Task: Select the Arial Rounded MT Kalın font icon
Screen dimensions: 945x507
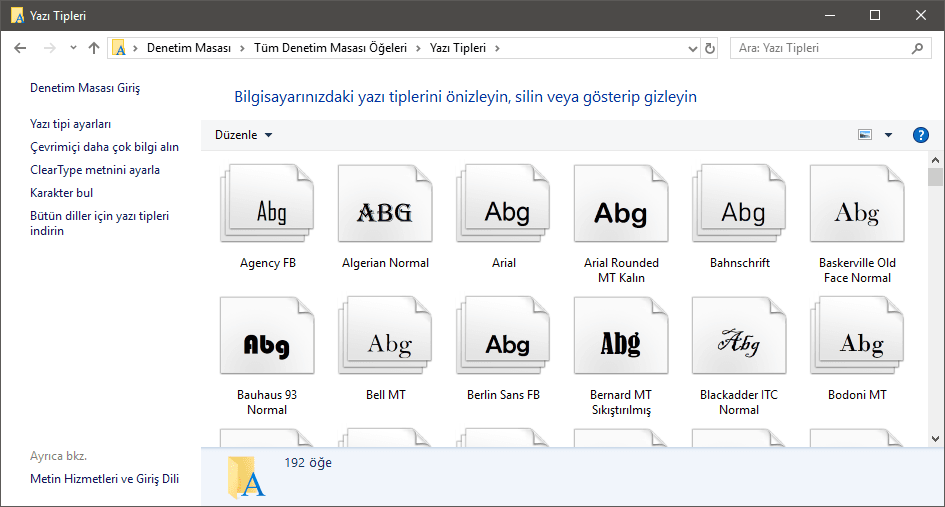Action: [621, 203]
